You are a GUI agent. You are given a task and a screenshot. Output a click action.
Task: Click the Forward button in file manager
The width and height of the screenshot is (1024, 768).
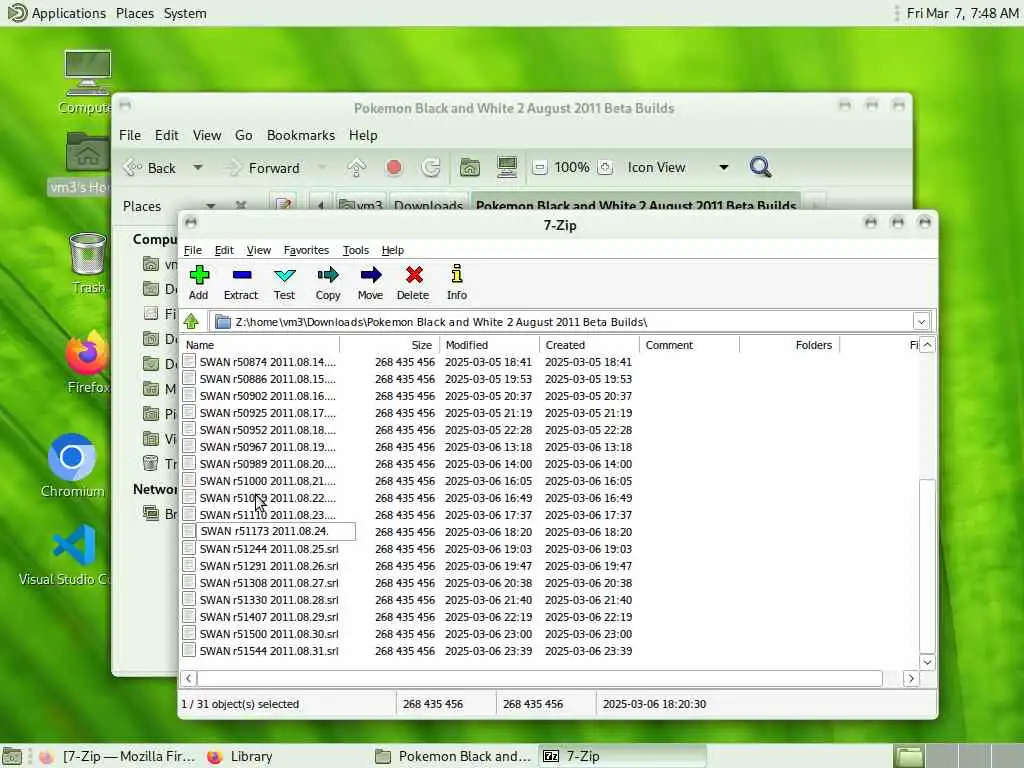(x=263, y=168)
